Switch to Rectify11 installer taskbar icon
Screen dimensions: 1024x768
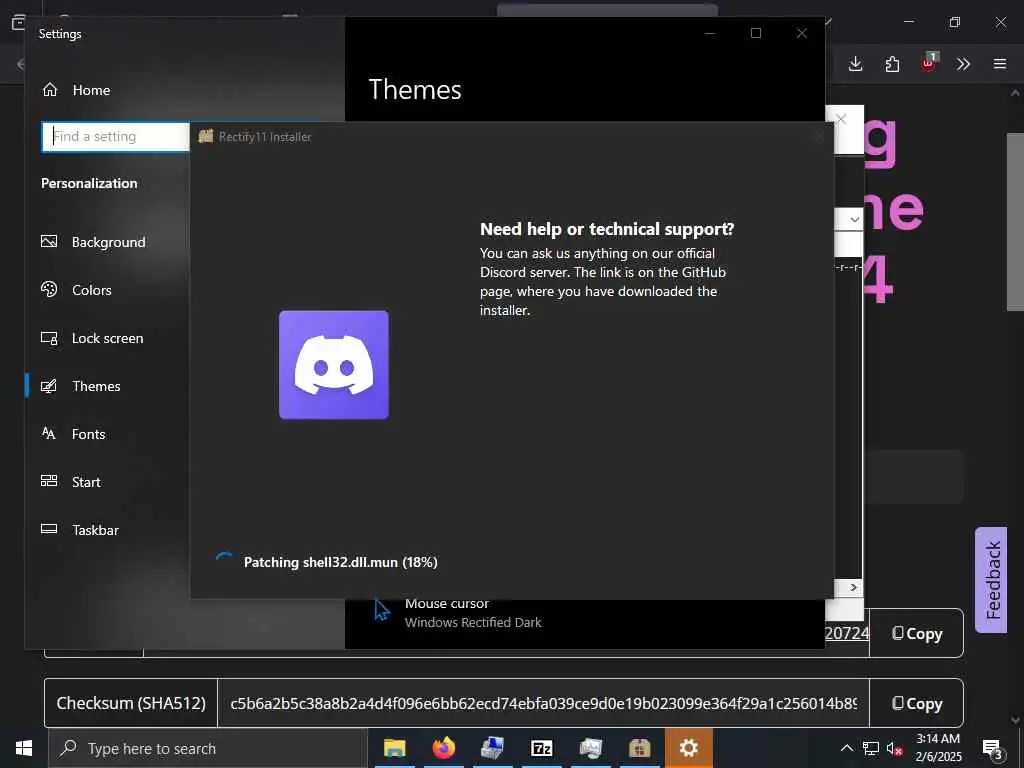(639, 748)
